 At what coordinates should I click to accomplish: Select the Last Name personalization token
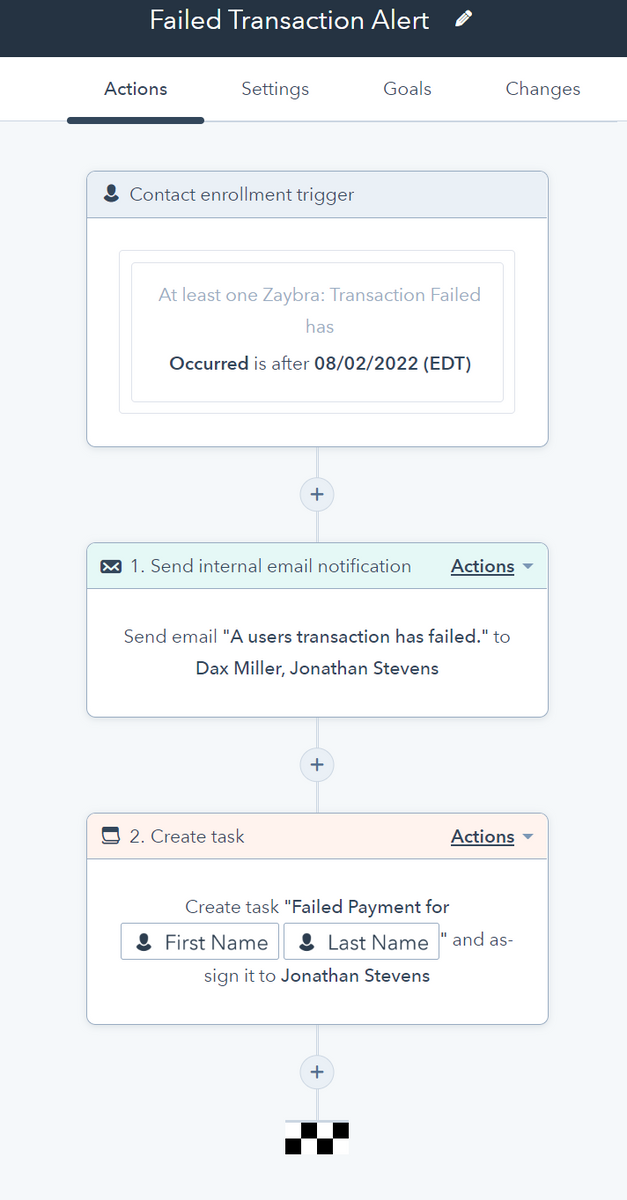click(x=361, y=941)
